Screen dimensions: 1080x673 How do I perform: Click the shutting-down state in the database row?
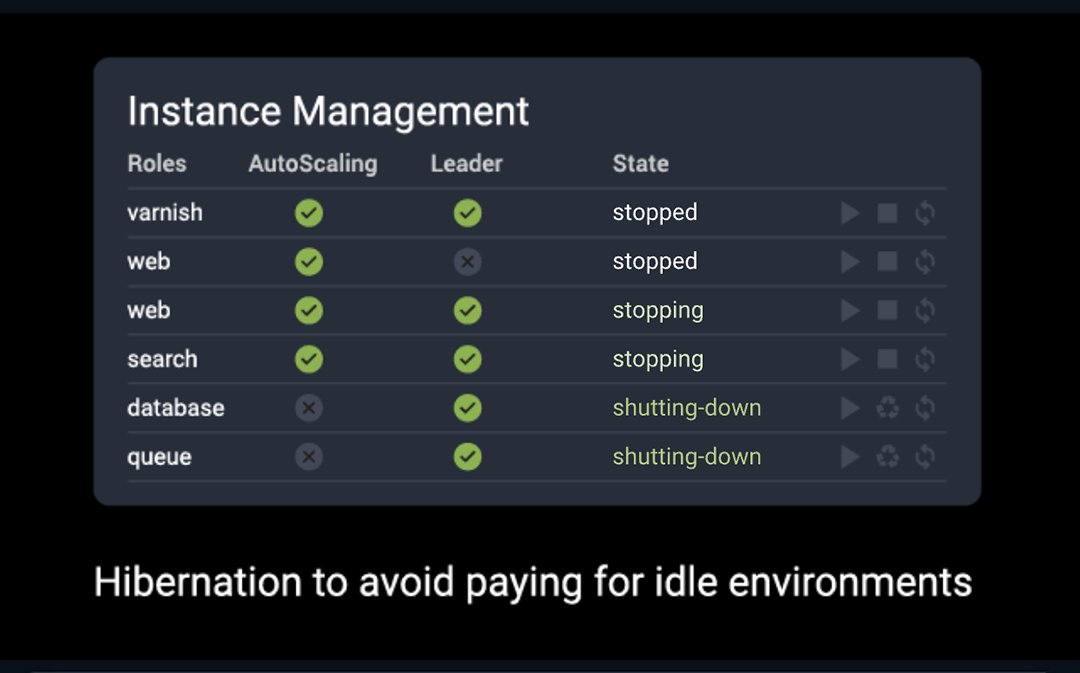pos(687,408)
